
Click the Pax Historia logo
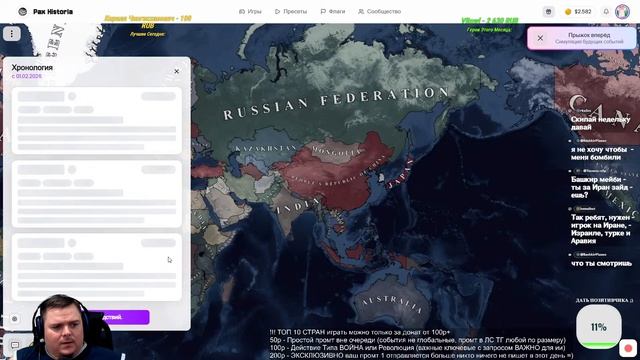46,11
